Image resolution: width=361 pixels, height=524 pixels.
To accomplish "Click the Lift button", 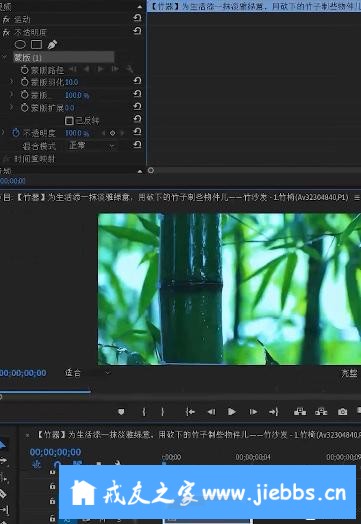I will (x=300, y=412).
